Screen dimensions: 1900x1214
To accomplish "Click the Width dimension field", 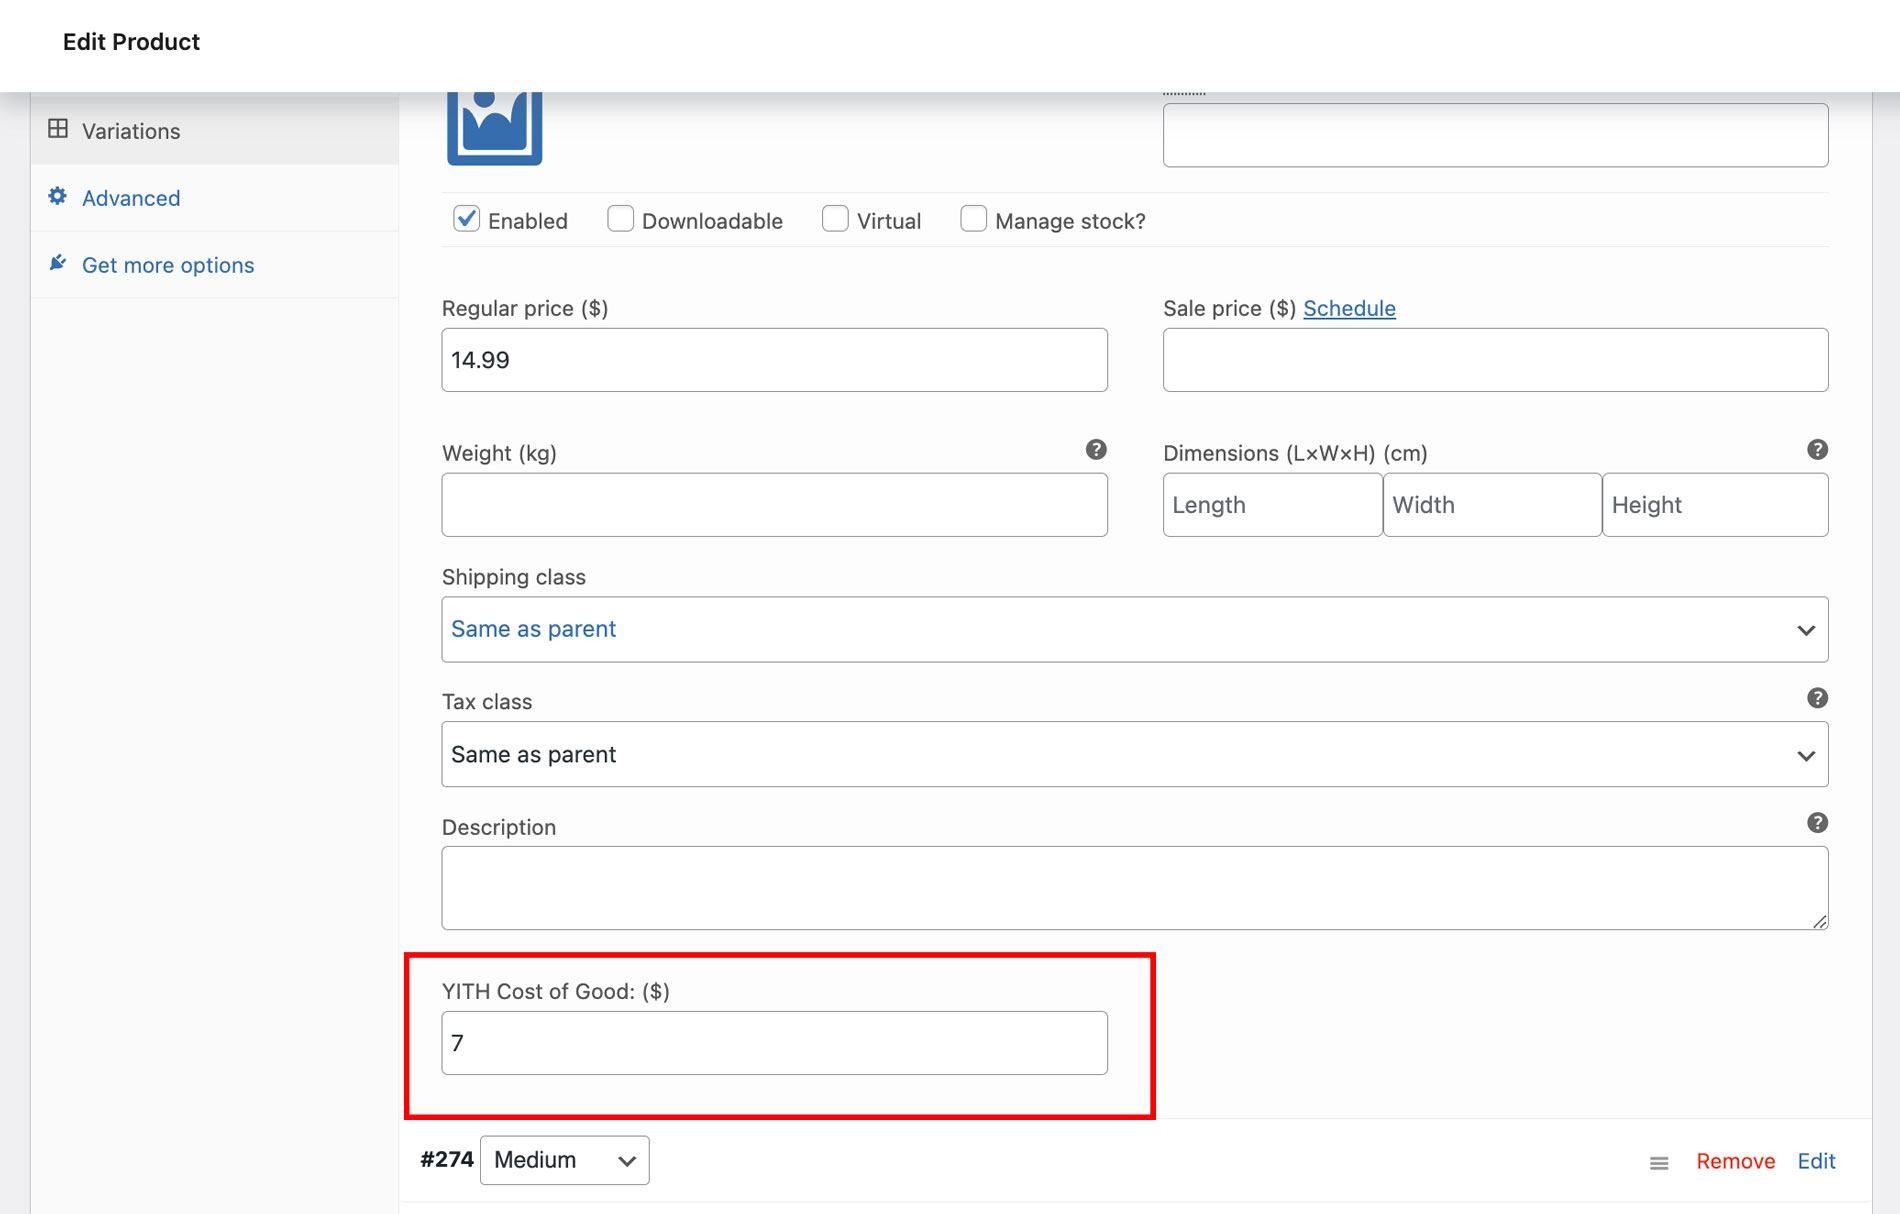I will pyautogui.click(x=1493, y=505).
